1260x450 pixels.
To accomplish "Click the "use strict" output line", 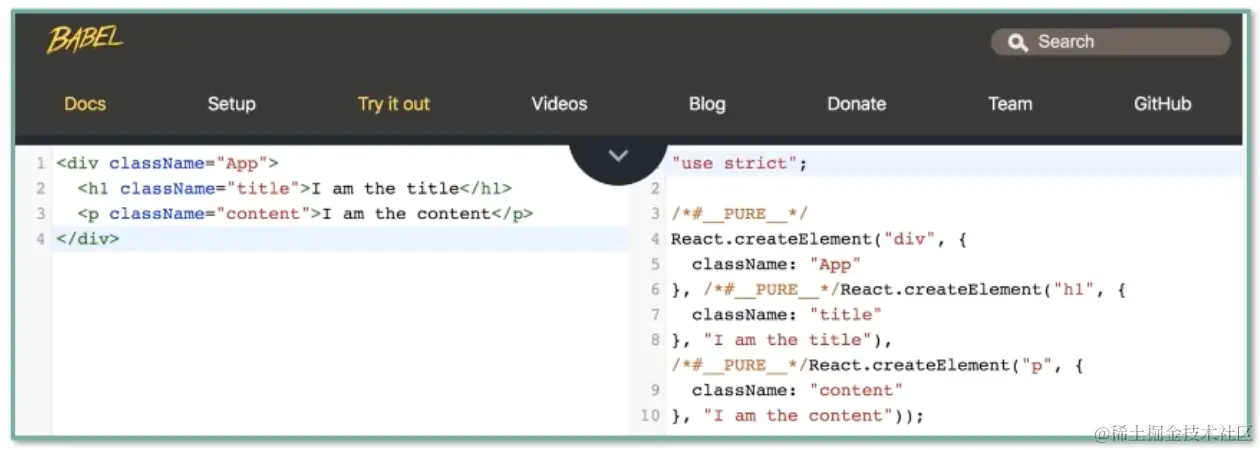I will (x=738, y=163).
